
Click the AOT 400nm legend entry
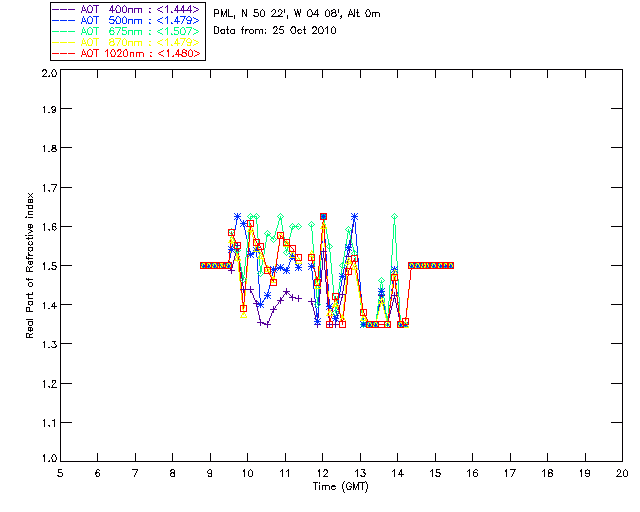(127, 9)
